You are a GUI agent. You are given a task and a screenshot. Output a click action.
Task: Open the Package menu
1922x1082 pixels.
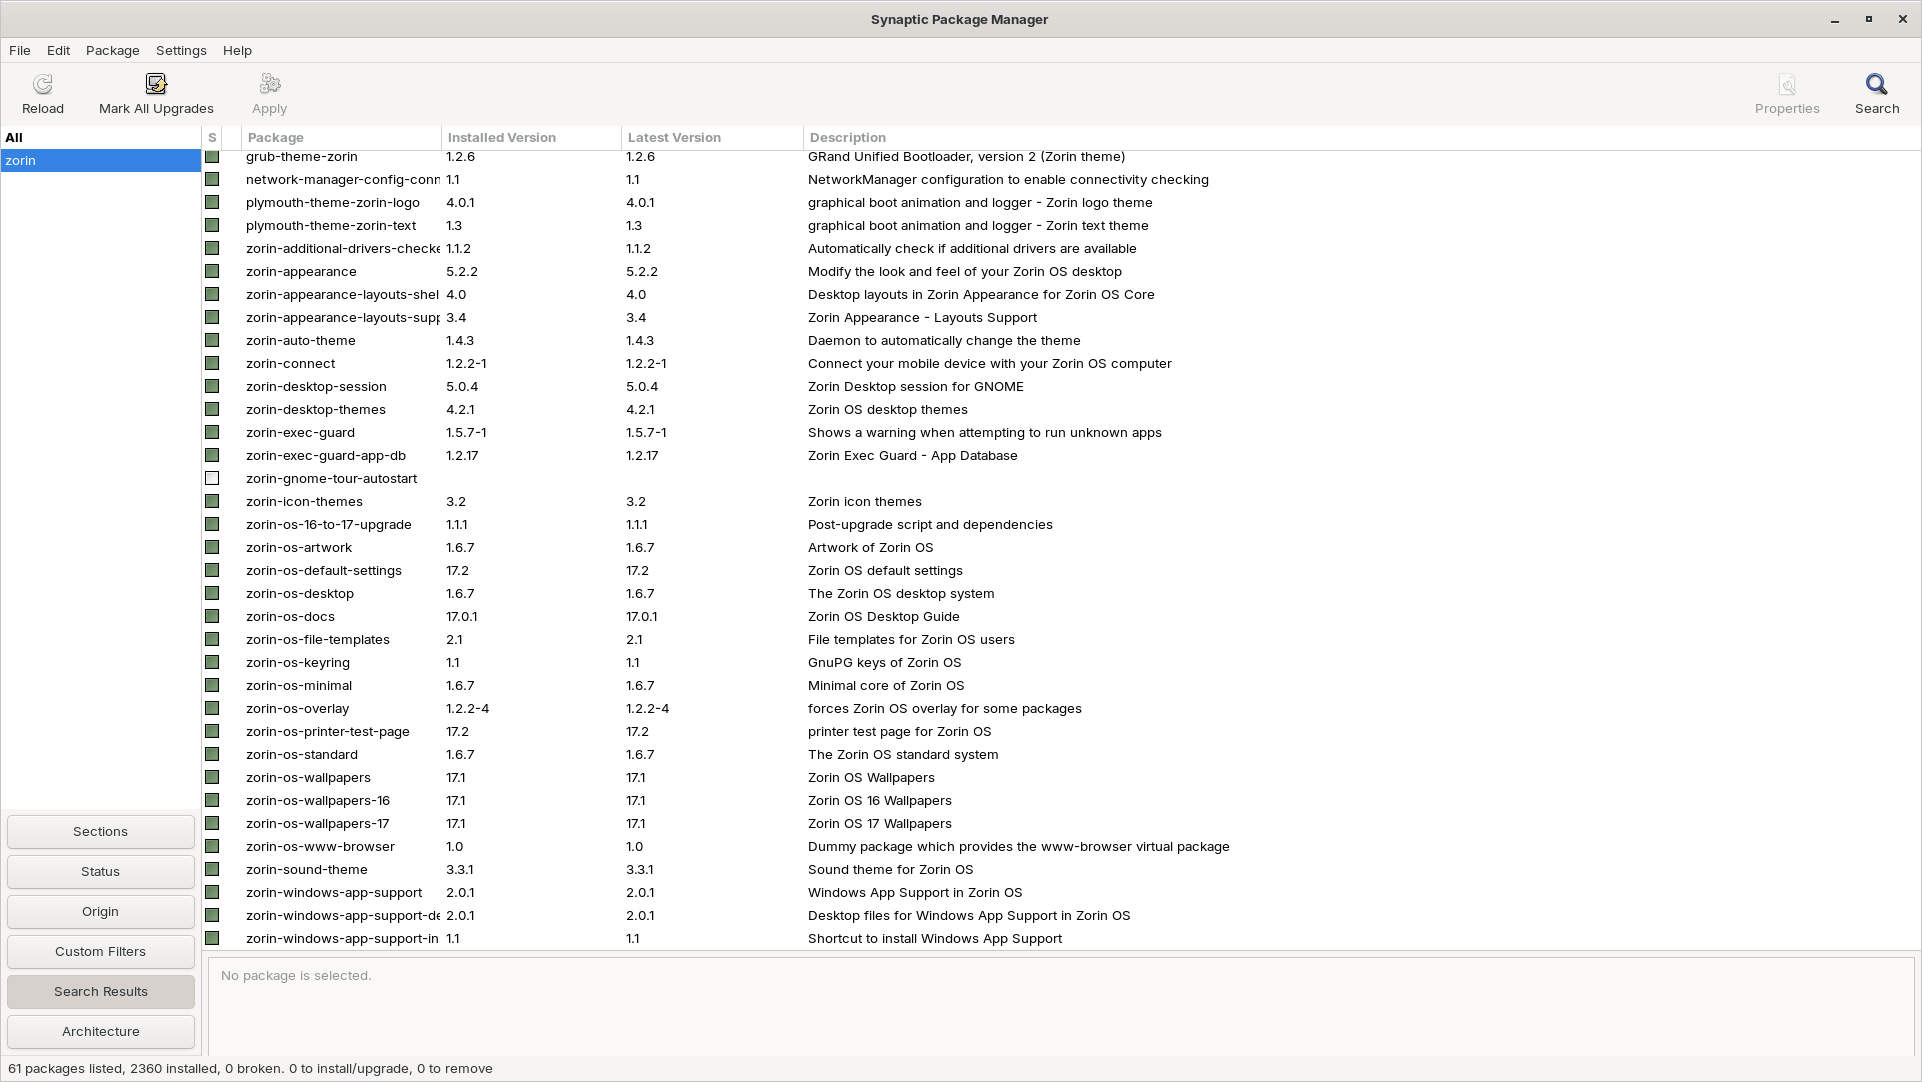(x=112, y=51)
